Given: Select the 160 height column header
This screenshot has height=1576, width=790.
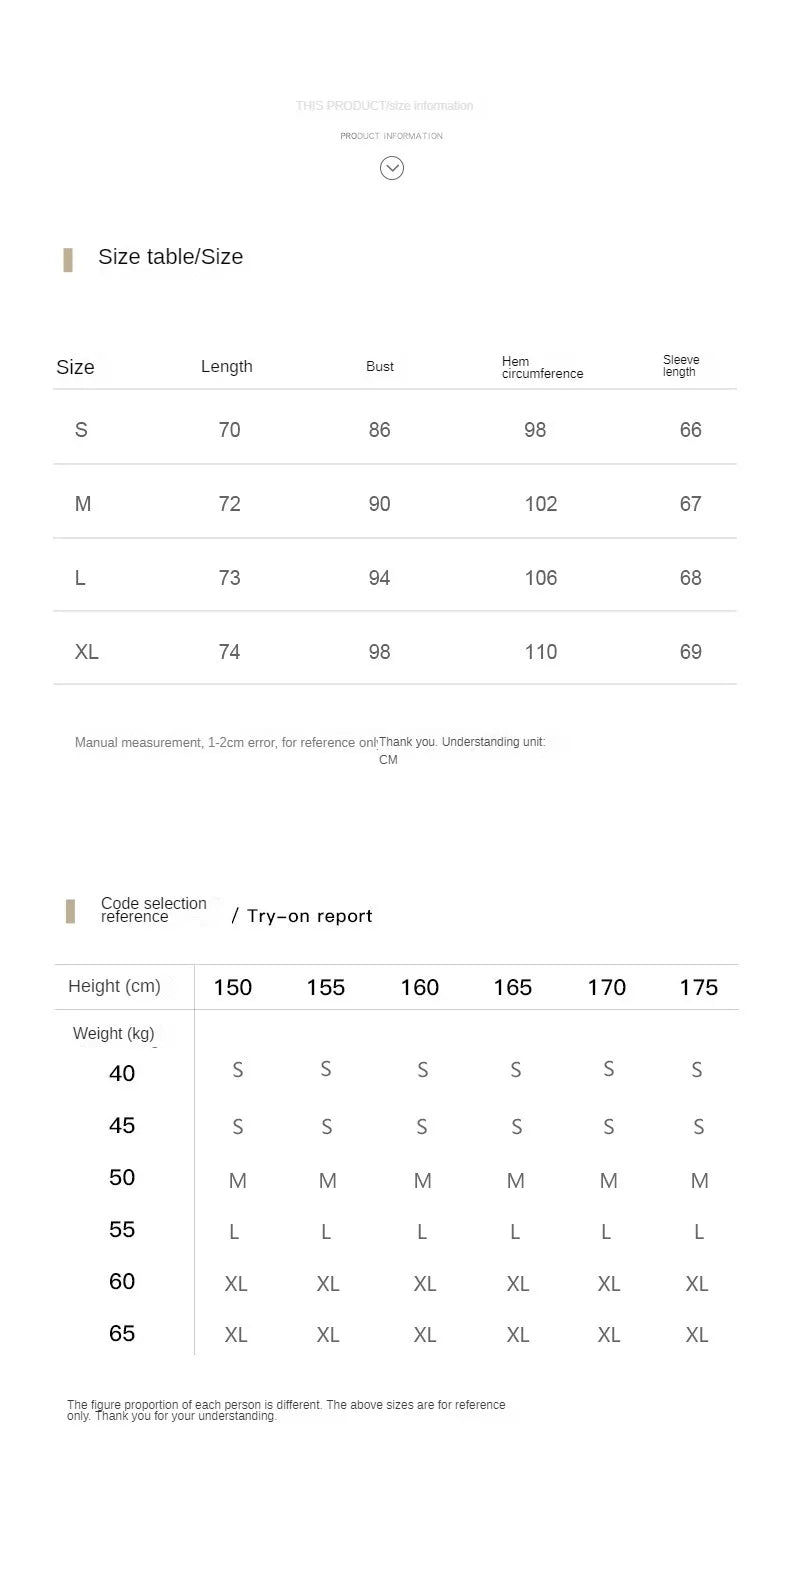Looking at the screenshot, I should [420, 988].
